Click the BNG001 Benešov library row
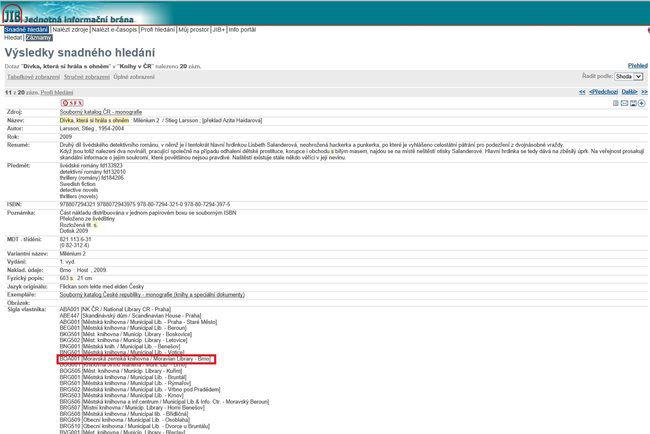This screenshot has width=650, height=434. 120,347
